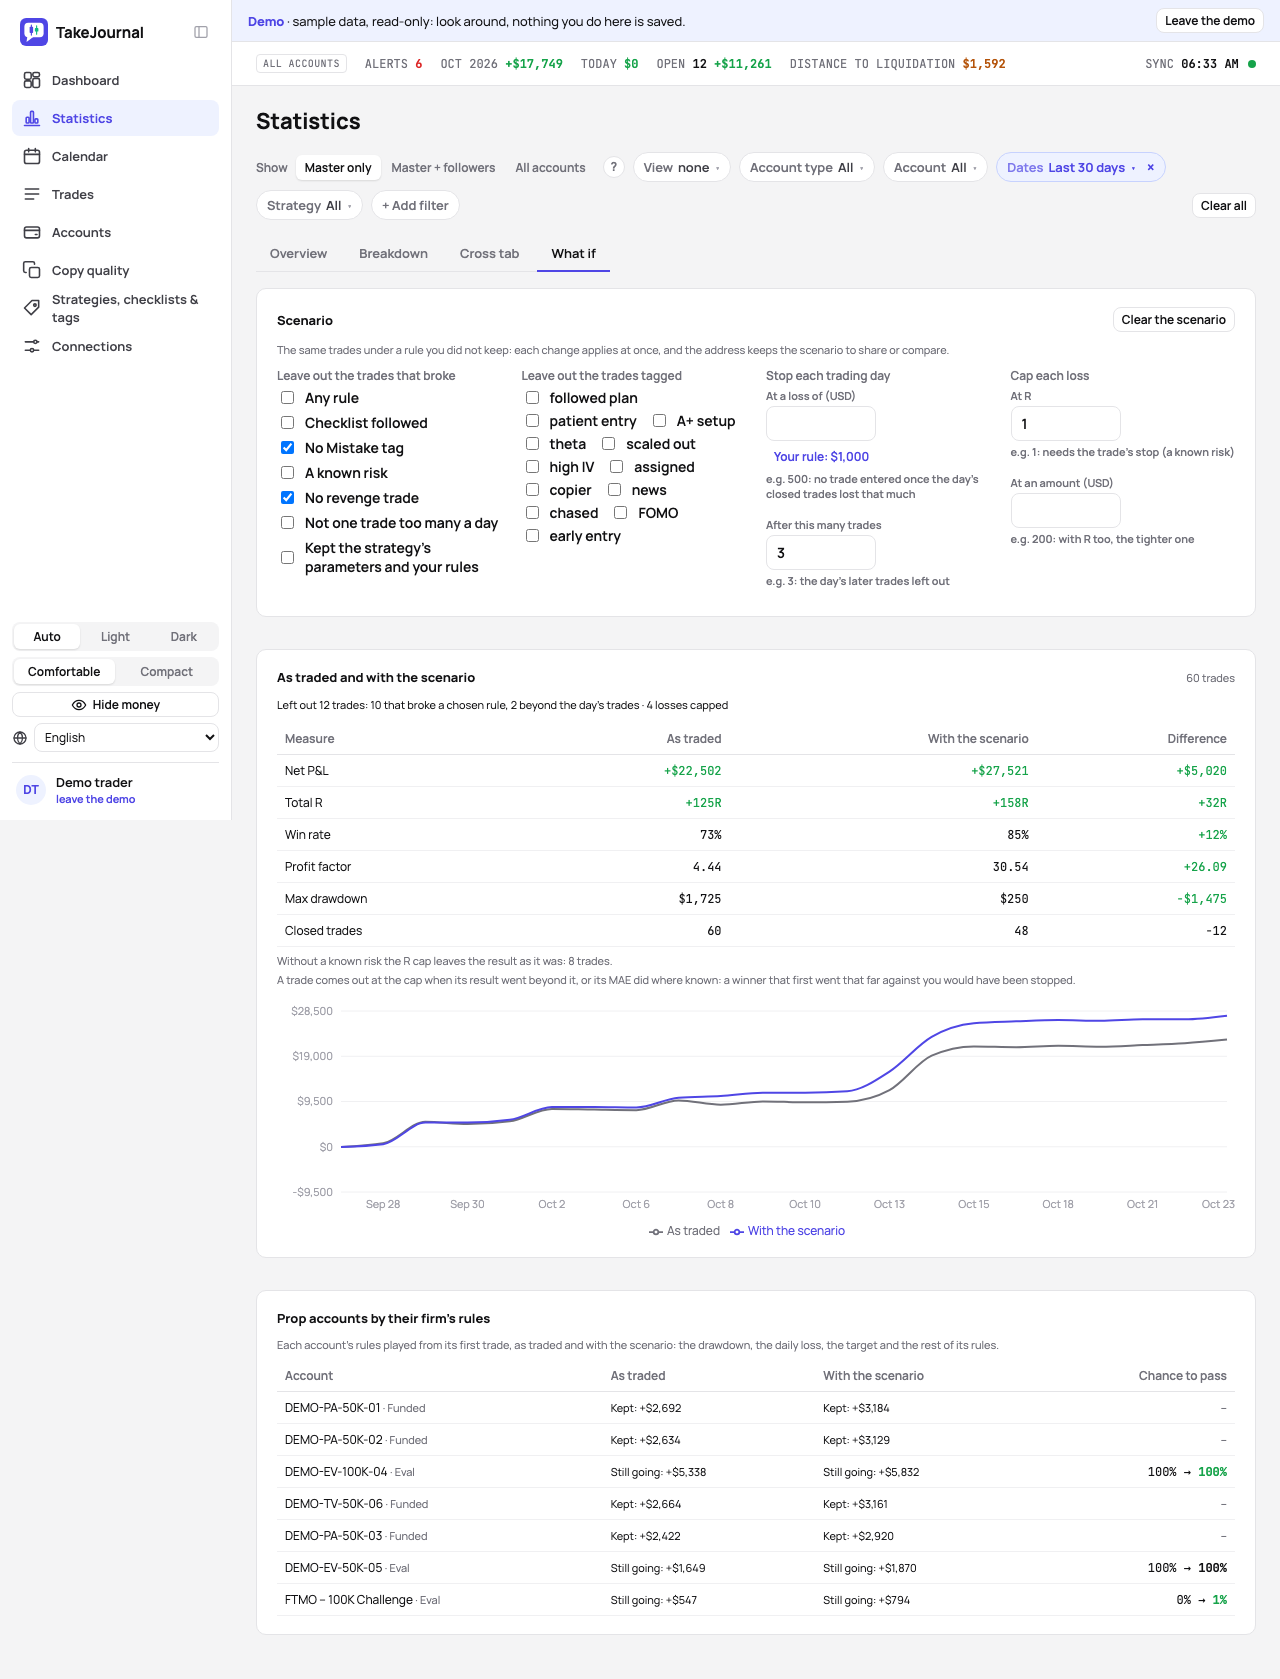Switch to the Overview tab
The height and width of the screenshot is (1679, 1280).
point(298,253)
